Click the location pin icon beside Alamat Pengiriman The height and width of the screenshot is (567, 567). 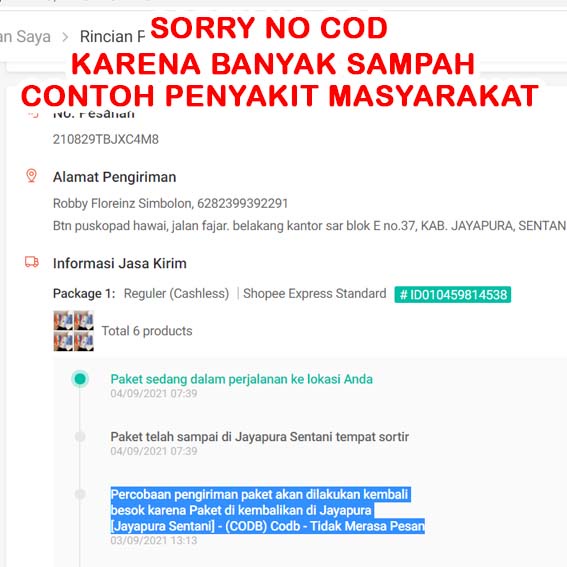31,176
